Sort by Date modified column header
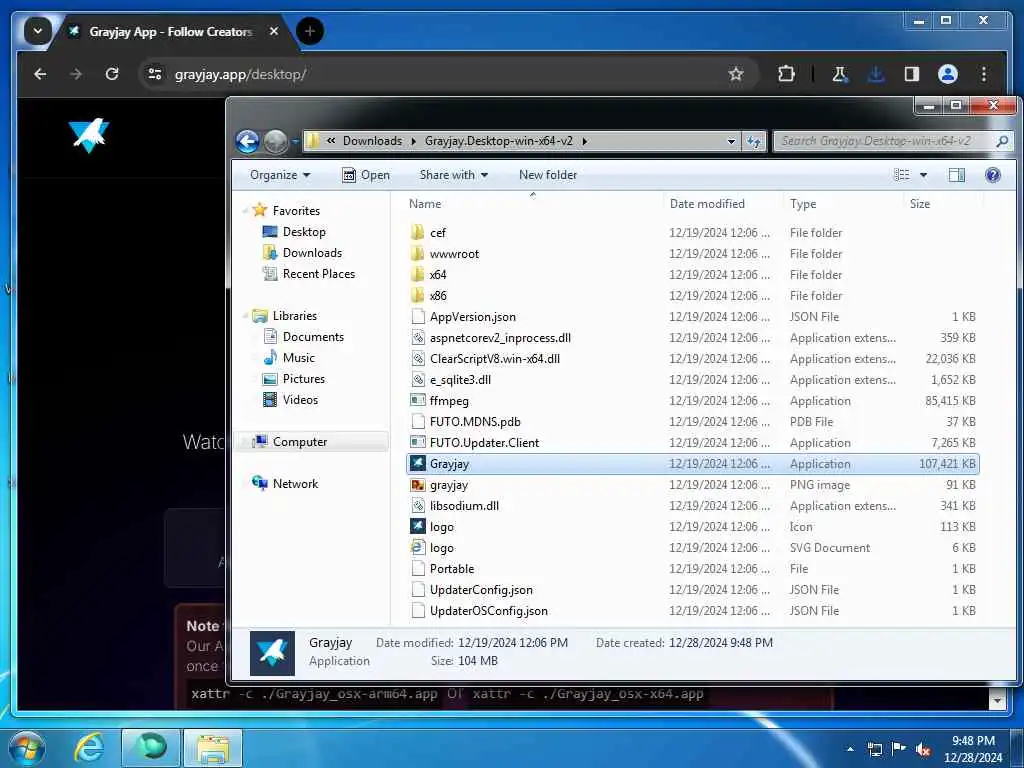1024x768 pixels. click(707, 204)
